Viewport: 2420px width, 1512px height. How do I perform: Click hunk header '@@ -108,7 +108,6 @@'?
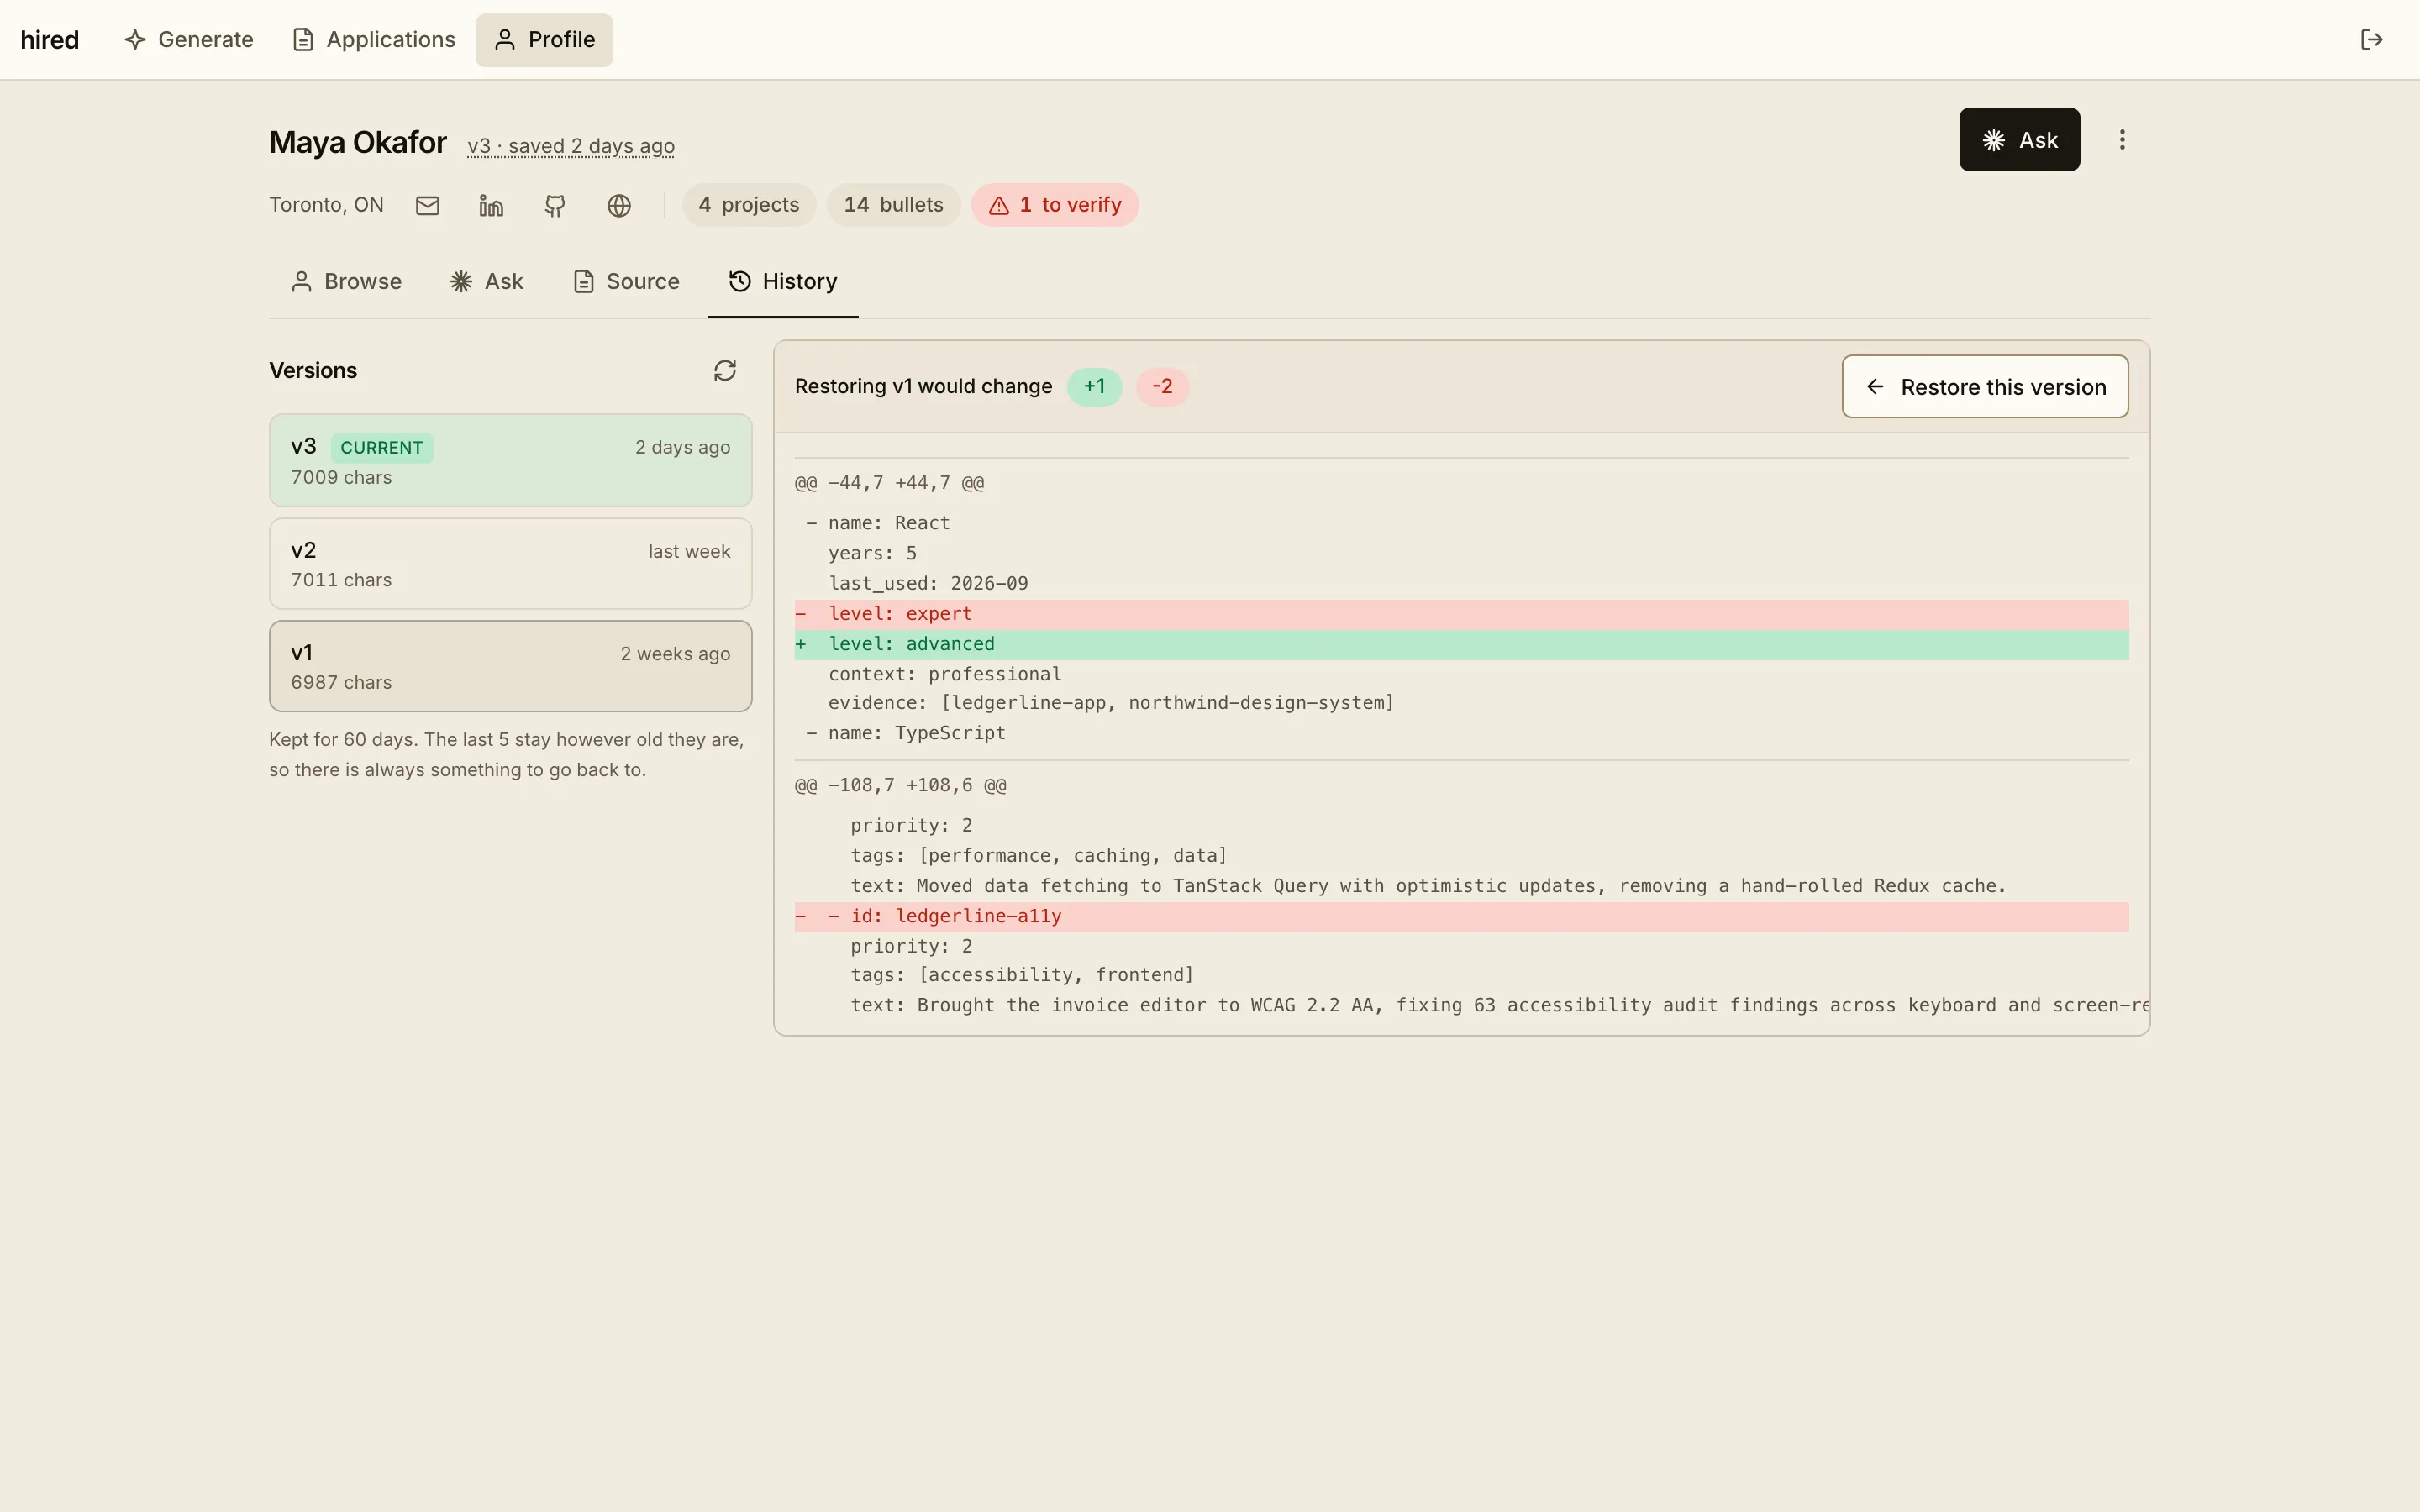tap(900, 786)
